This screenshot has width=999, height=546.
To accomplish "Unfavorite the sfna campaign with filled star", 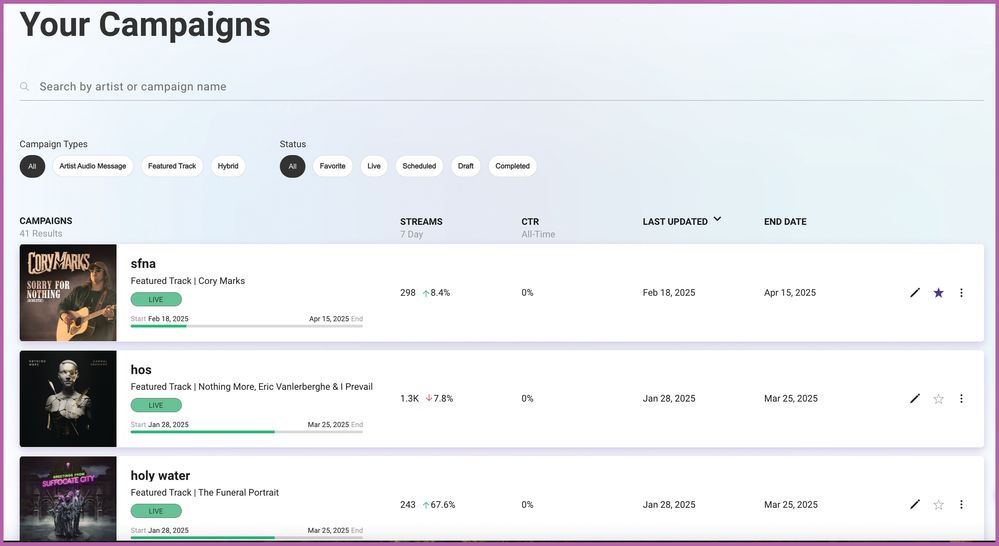I will [938, 293].
